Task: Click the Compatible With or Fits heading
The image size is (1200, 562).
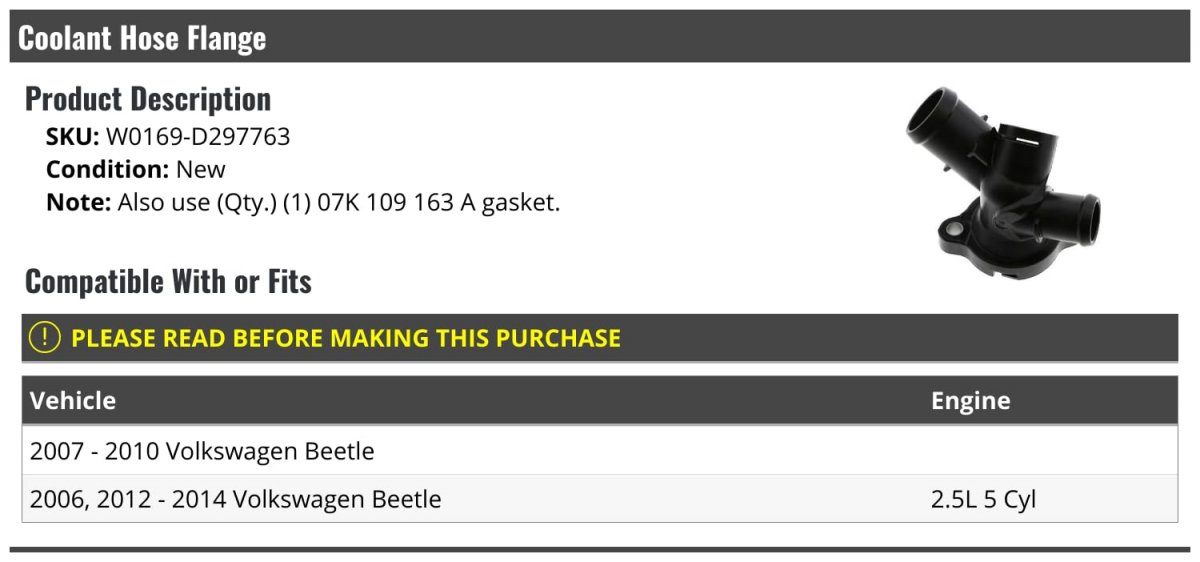Action: click(168, 282)
